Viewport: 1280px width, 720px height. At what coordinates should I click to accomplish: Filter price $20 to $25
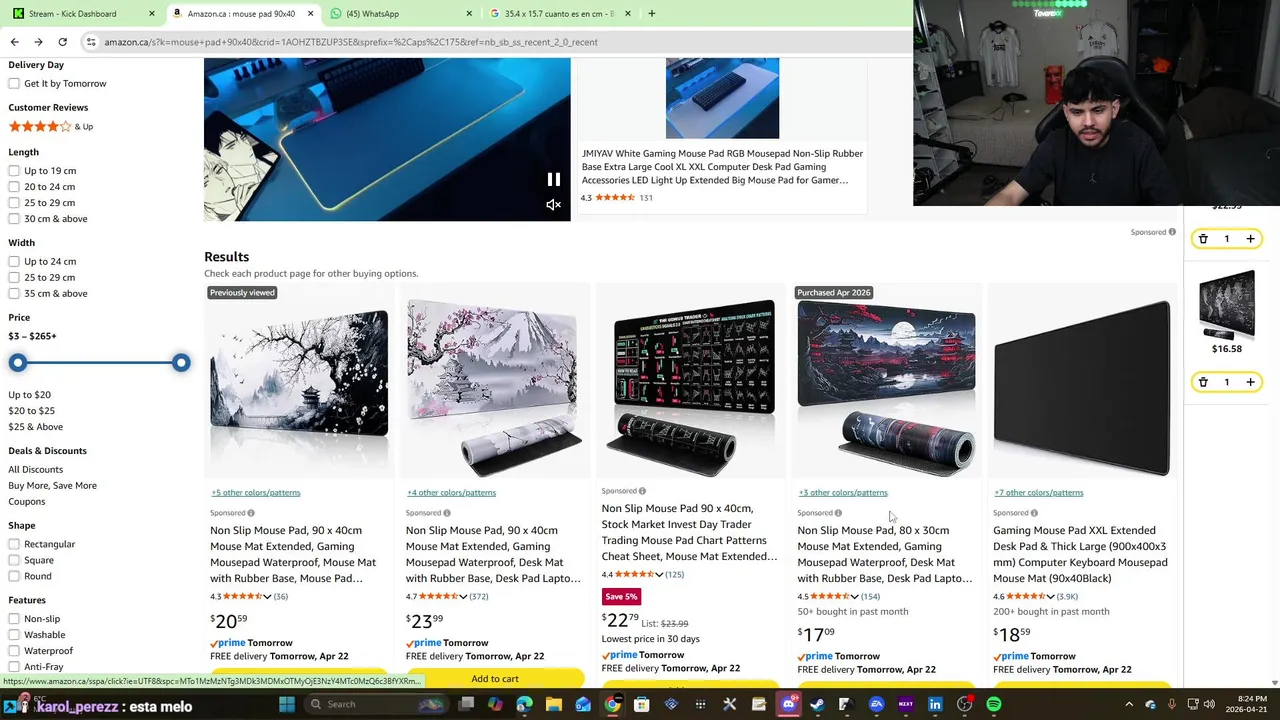point(32,411)
